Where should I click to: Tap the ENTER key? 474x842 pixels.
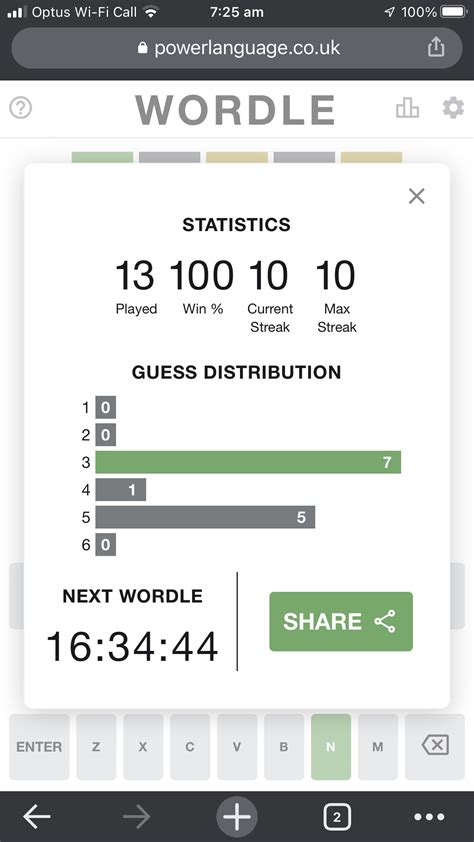39,746
